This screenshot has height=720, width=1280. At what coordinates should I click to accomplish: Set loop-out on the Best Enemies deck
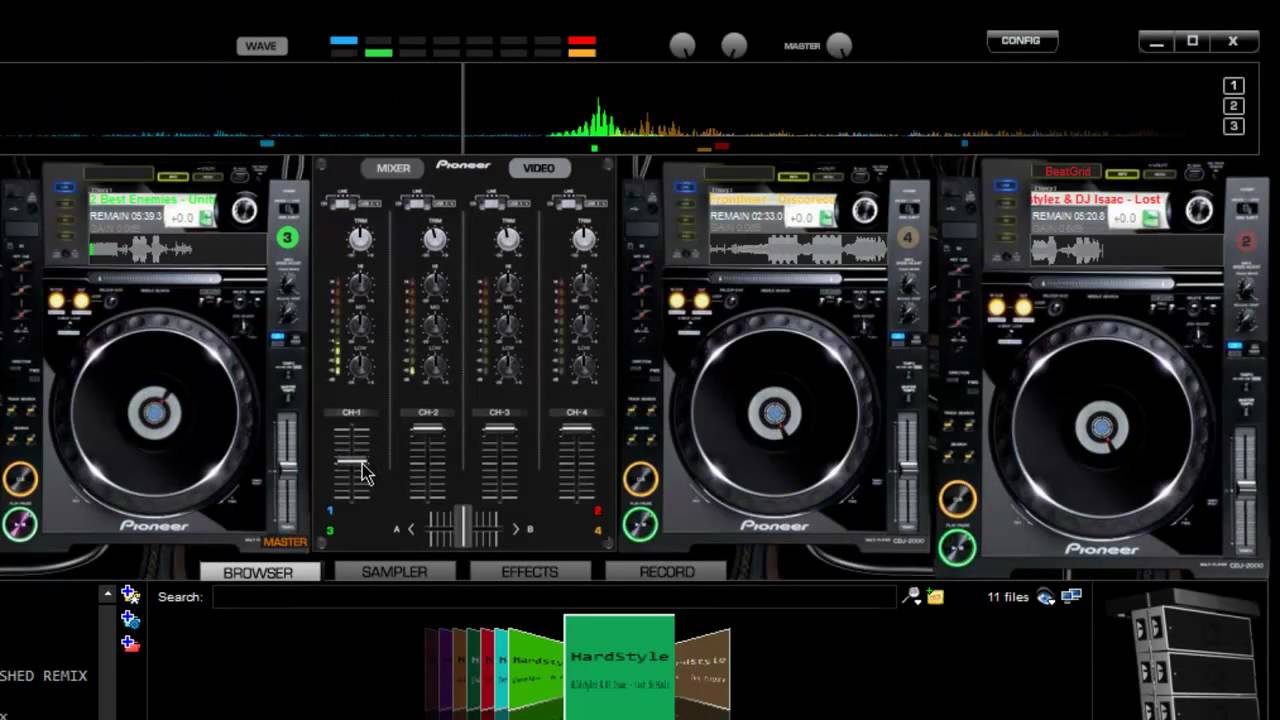tap(81, 300)
